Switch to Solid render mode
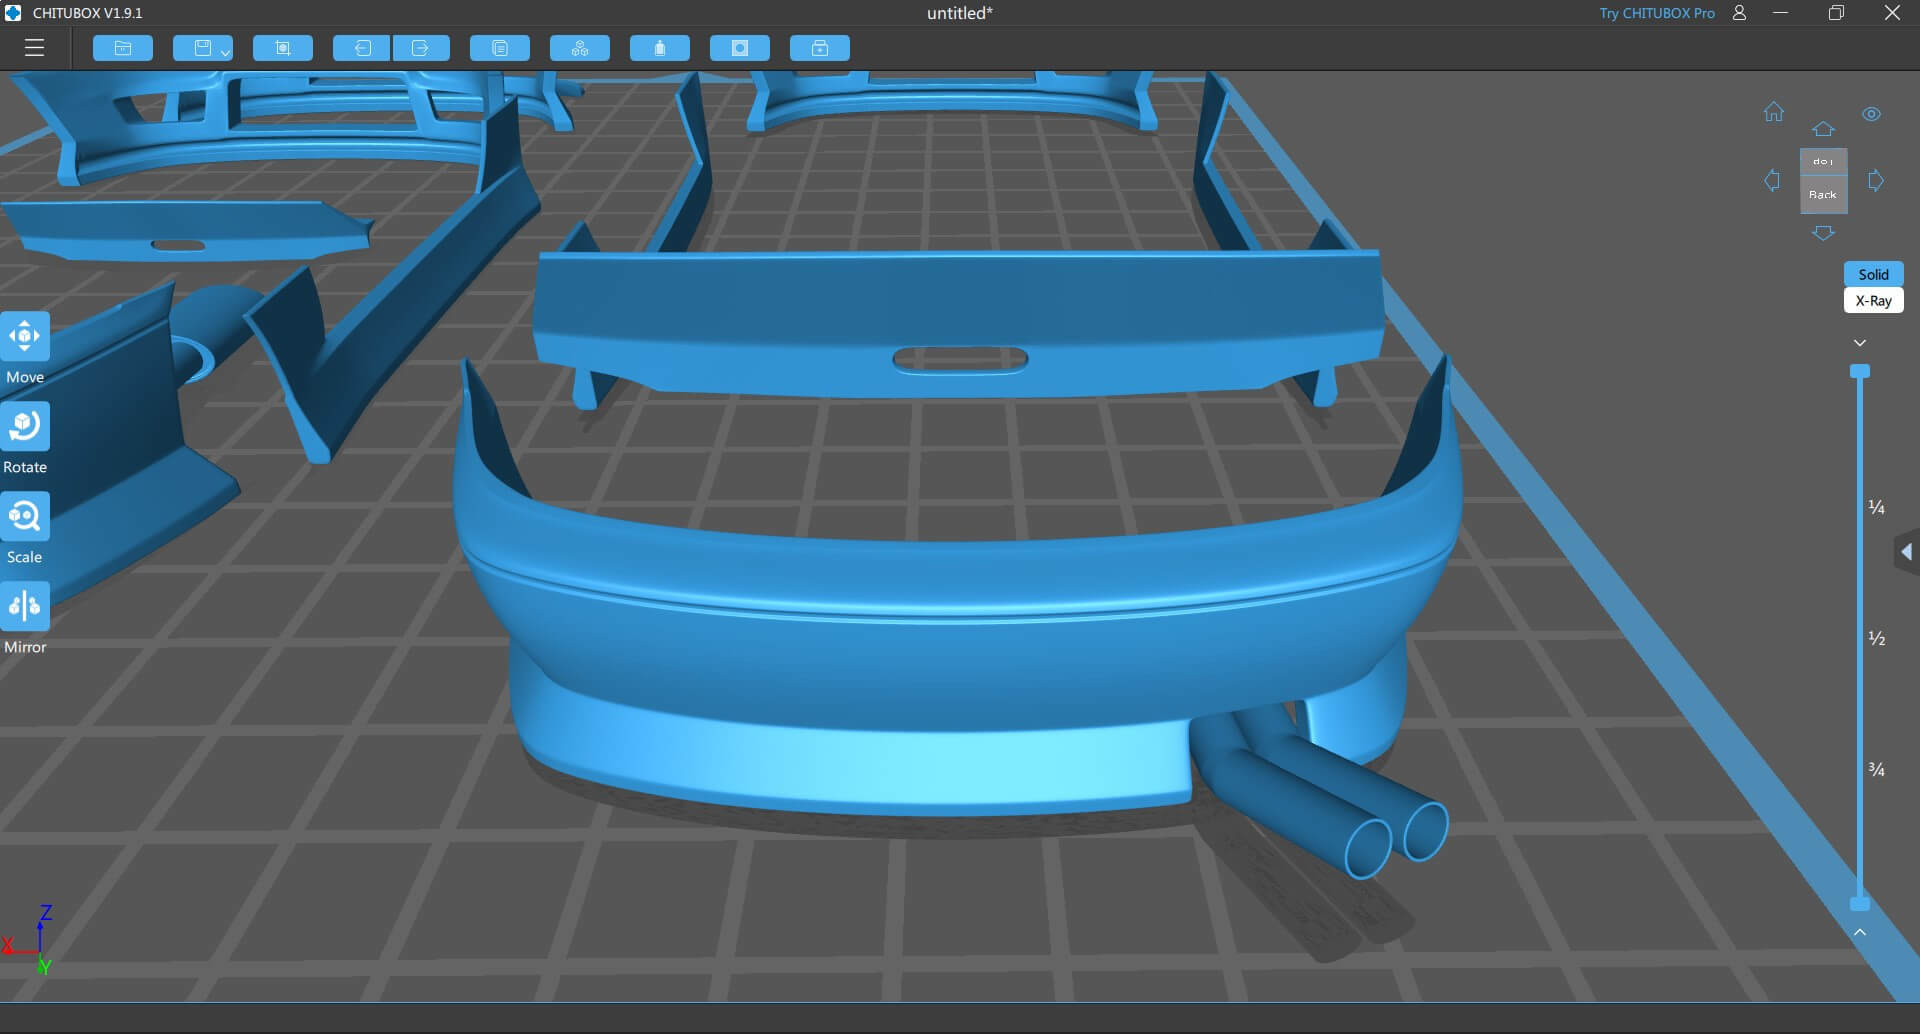Viewport: 1920px width, 1034px height. coord(1873,274)
